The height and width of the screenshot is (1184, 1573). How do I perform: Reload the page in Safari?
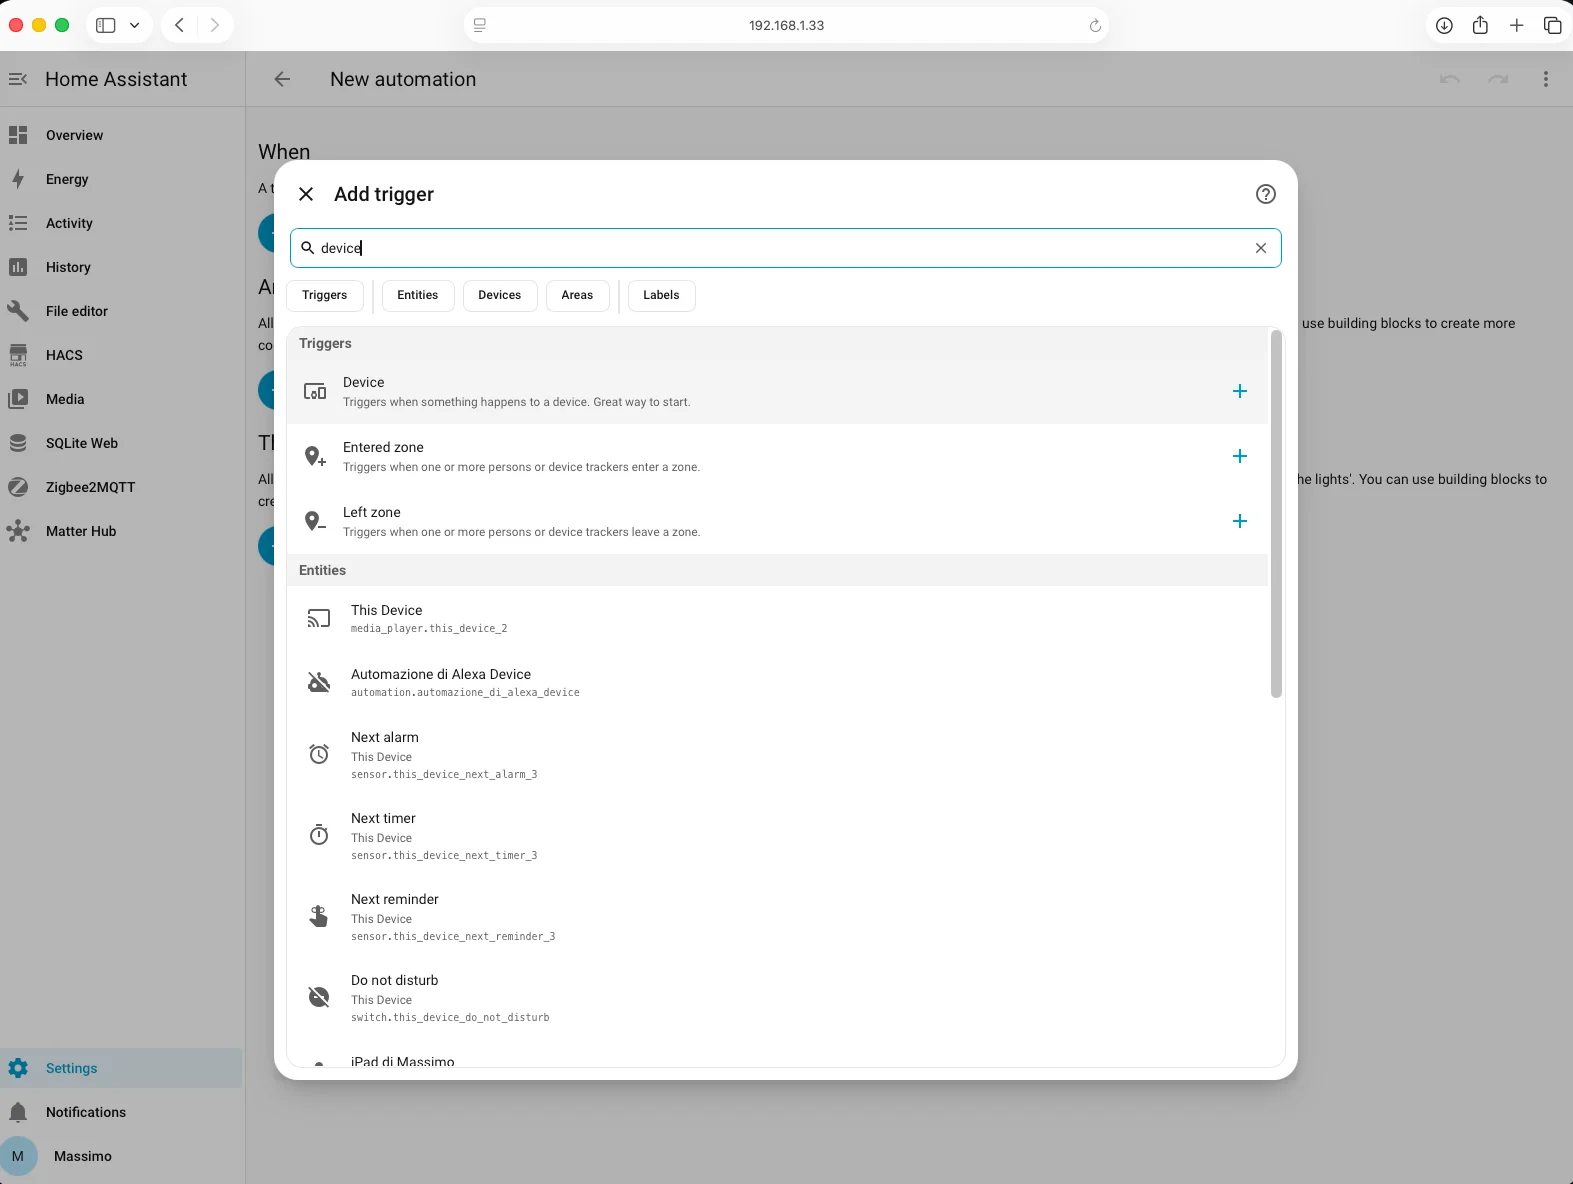click(1095, 26)
